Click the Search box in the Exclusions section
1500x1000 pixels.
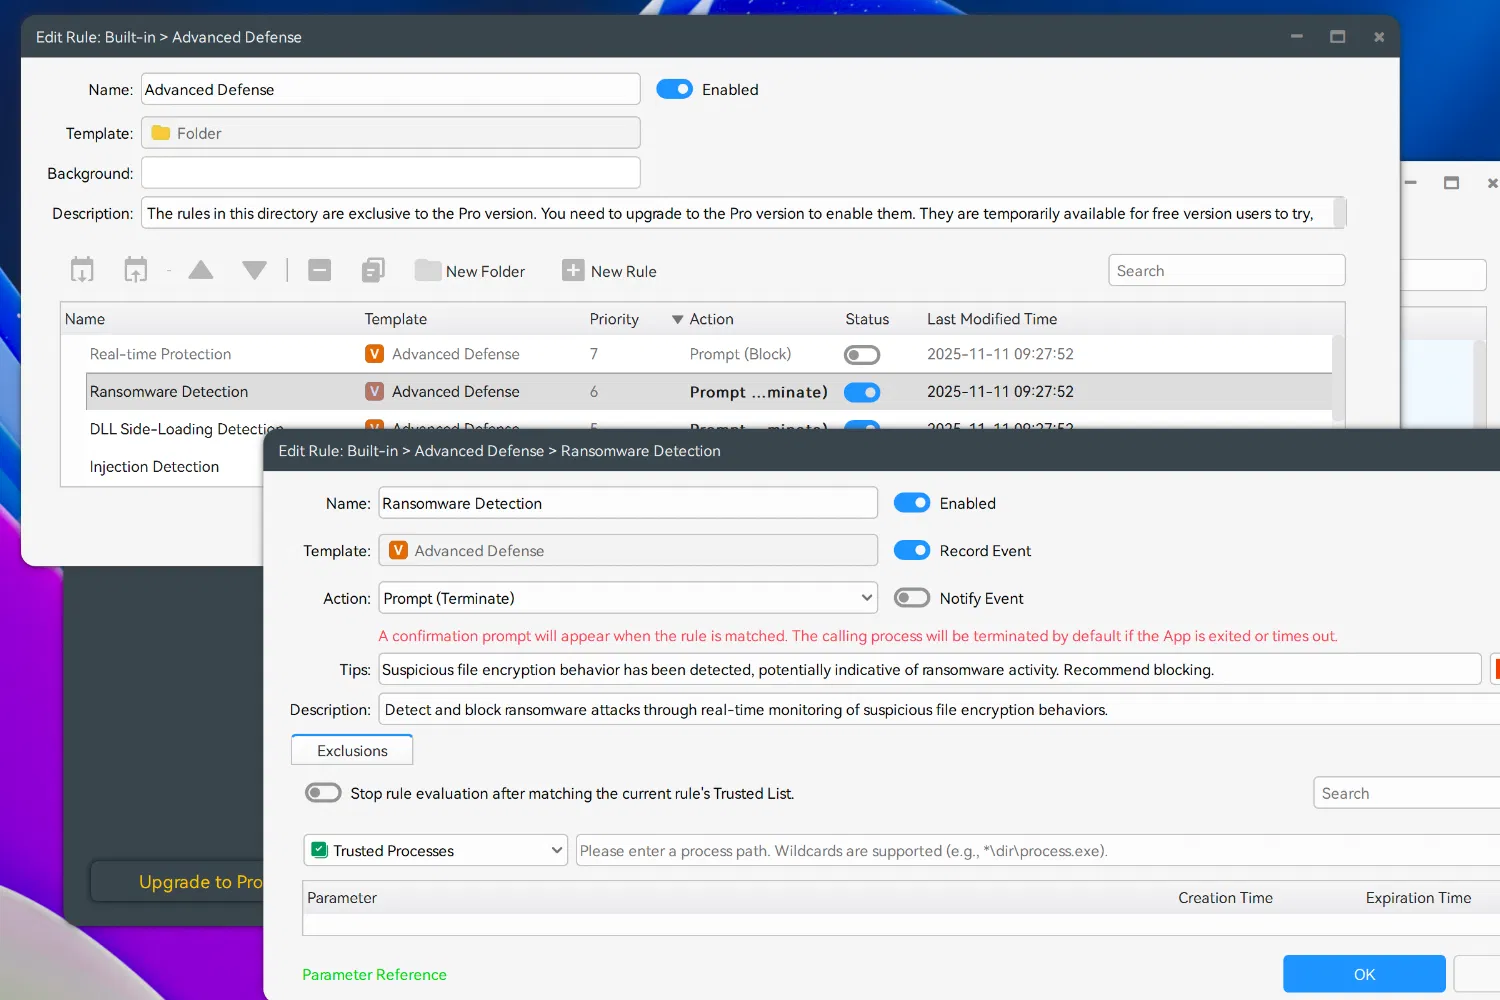pyautogui.click(x=1407, y=793)
